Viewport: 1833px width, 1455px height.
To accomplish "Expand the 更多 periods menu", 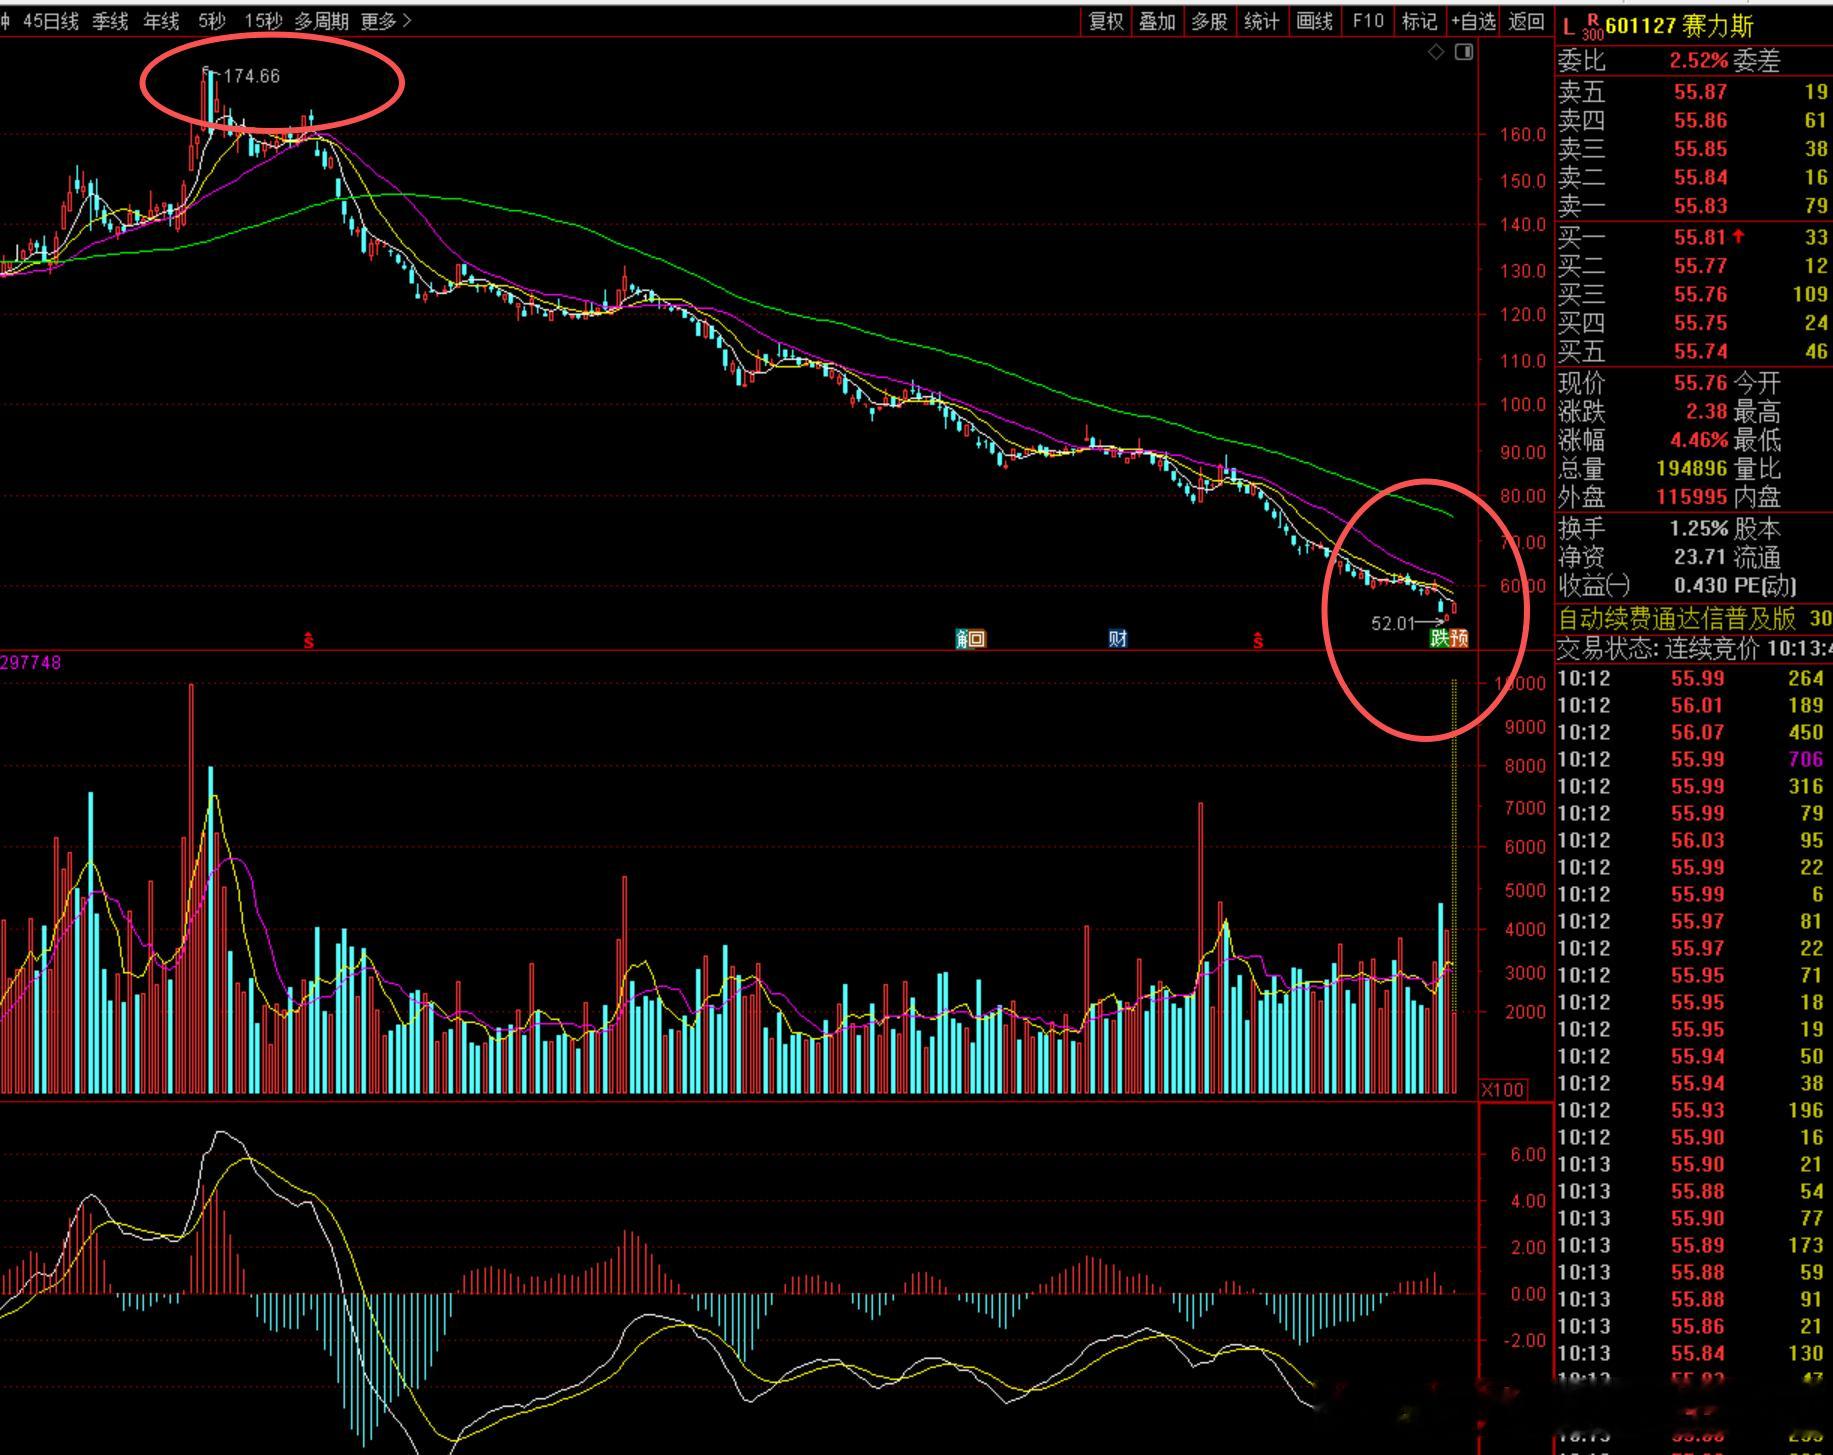I will point(386,21).
